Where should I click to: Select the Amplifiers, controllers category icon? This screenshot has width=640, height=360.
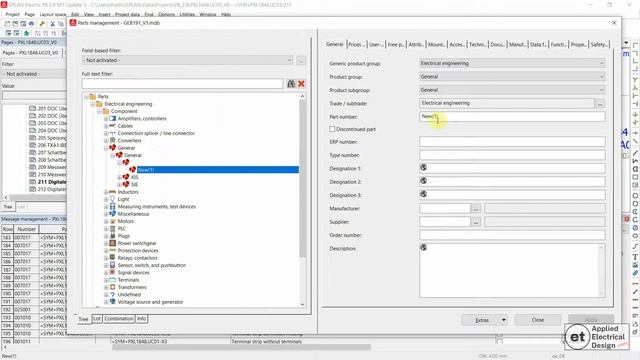tap(113, 118)
